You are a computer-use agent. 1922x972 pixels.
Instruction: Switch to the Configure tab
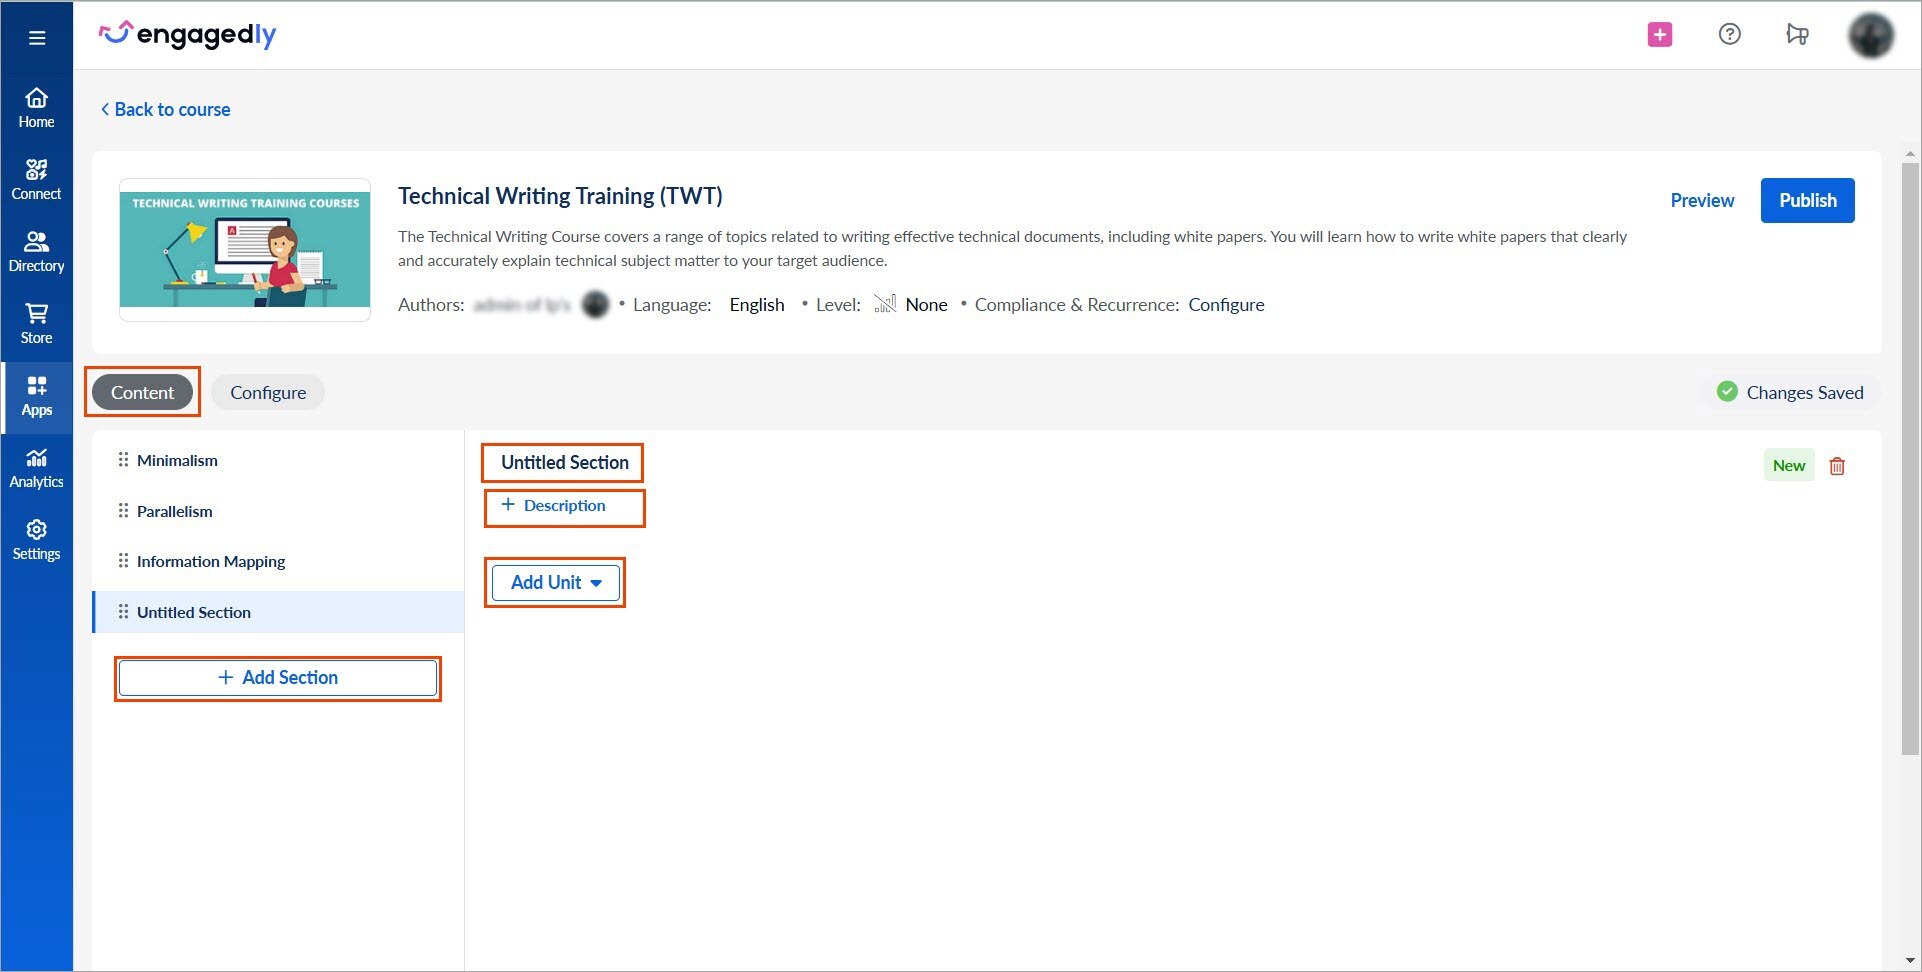(267, 392)
